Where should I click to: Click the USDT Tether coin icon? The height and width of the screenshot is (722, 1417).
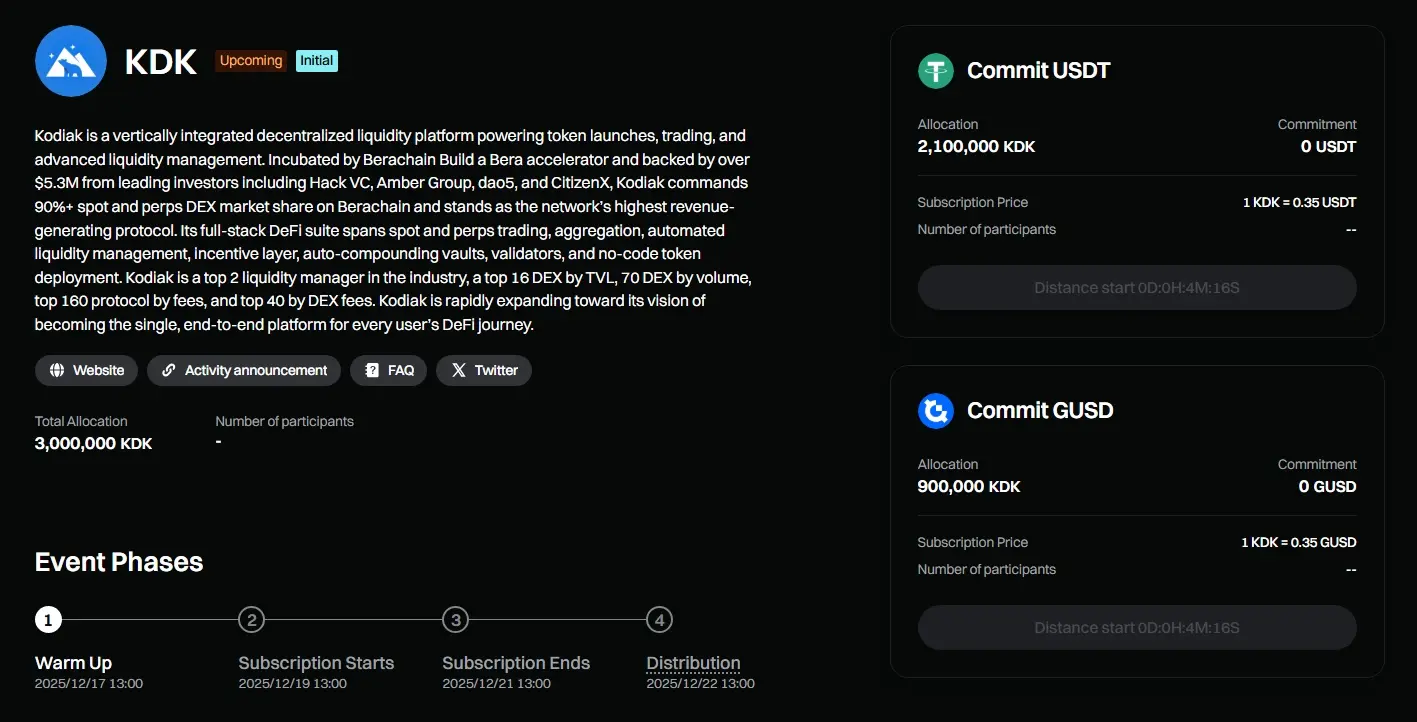click(936, 71)
